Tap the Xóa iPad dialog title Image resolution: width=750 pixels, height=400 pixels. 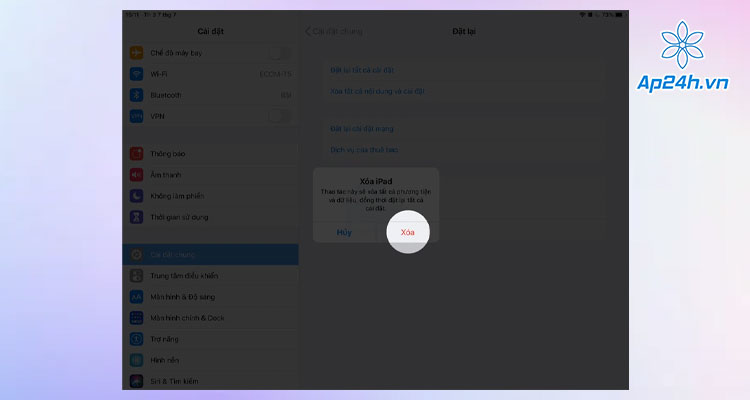click(x=376, y=181)
